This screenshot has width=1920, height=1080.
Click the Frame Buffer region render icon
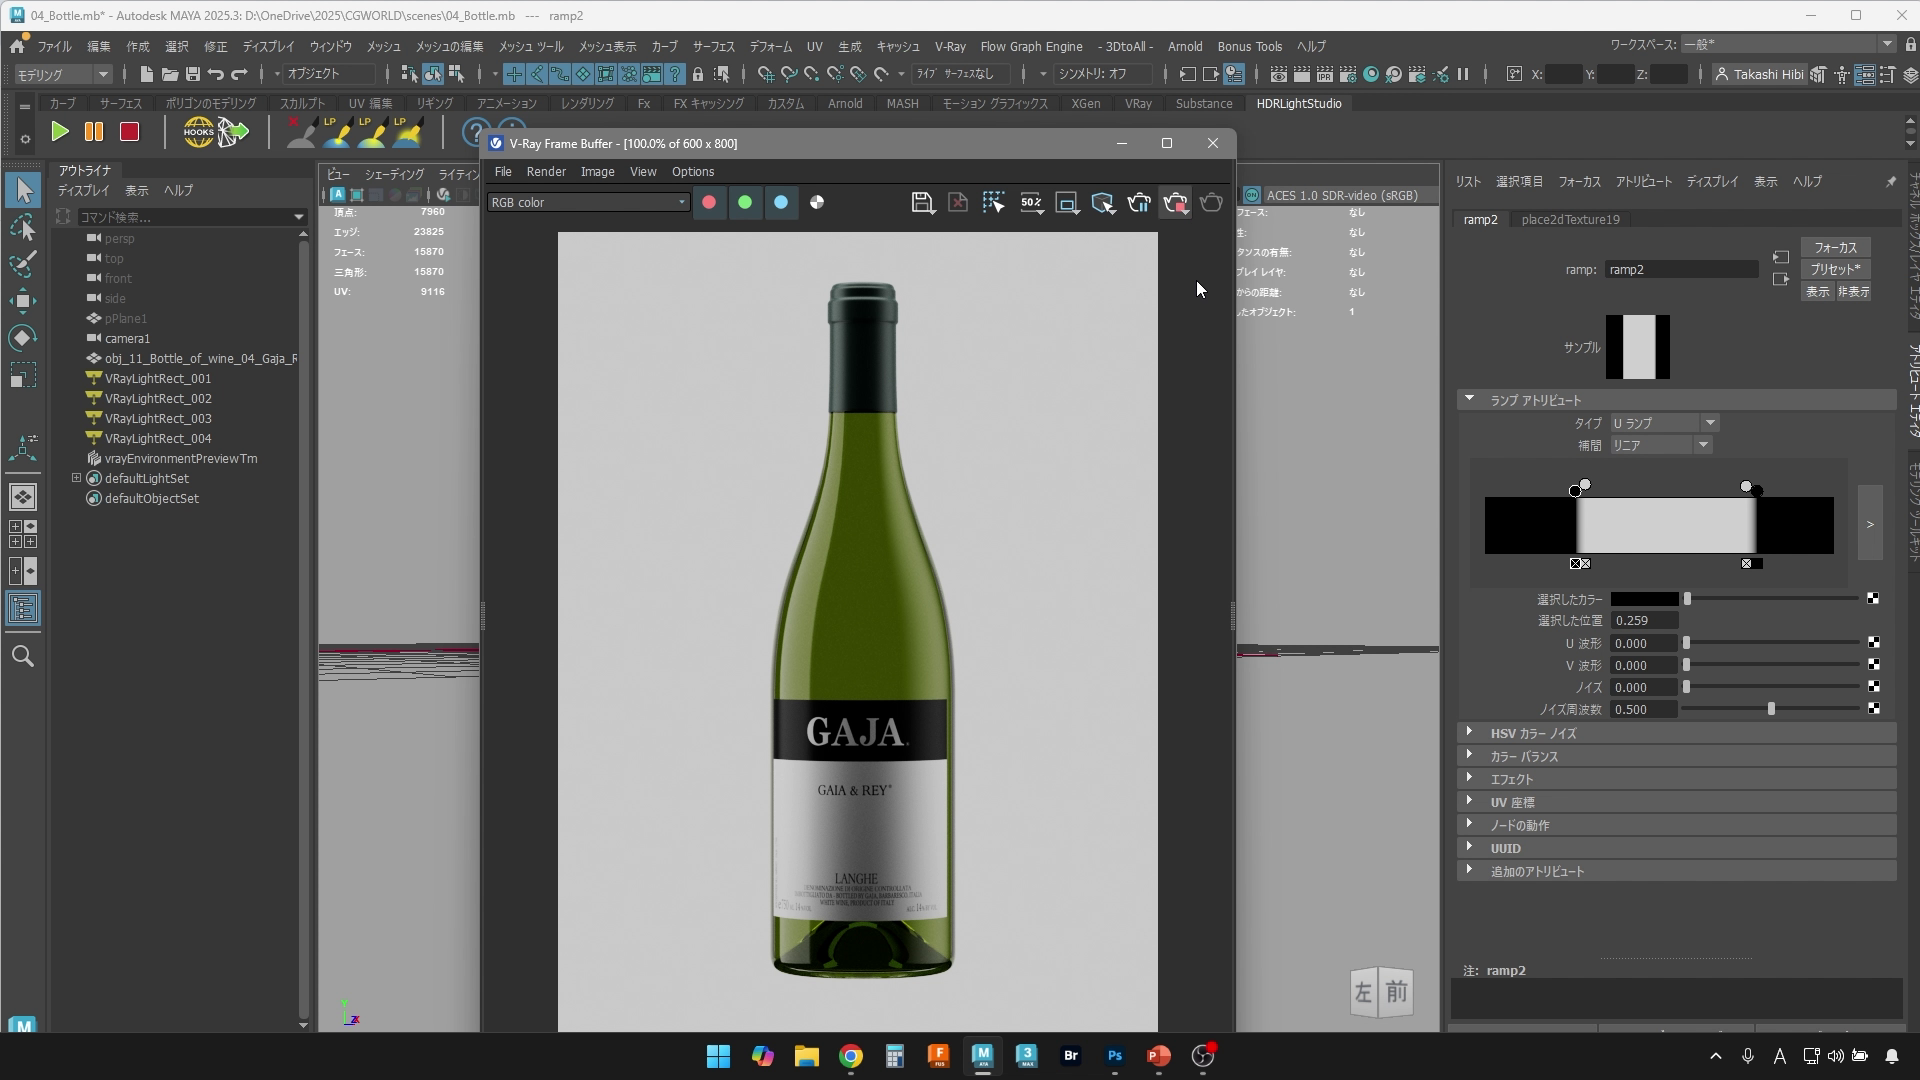click(993, 203)
